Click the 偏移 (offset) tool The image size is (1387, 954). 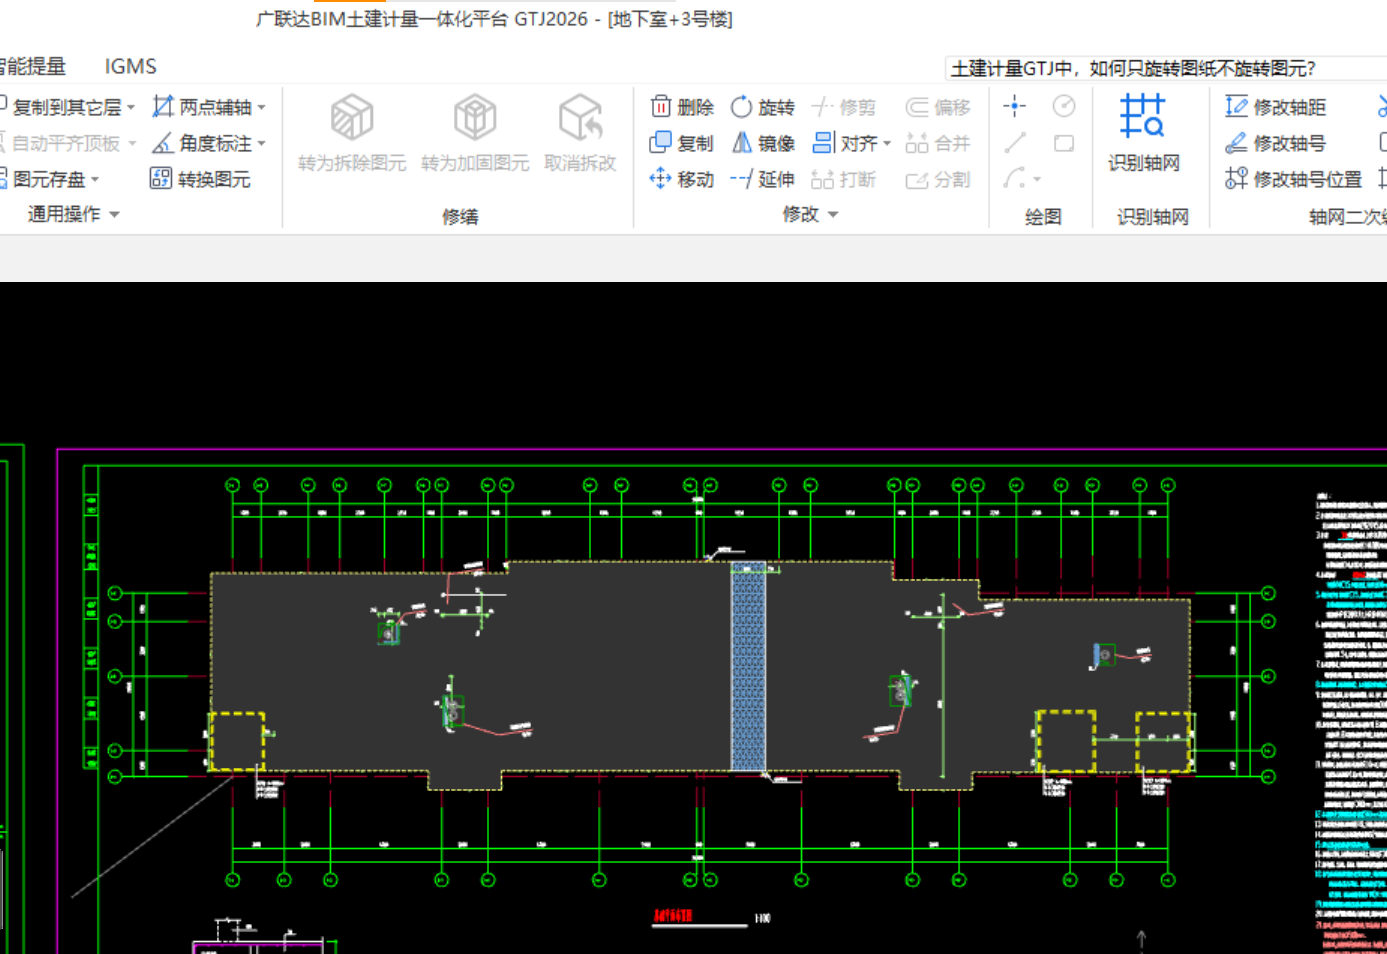(938, 107)
